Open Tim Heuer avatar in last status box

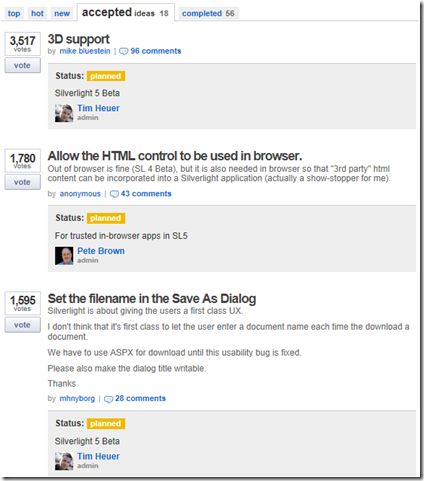pos(64,461)
